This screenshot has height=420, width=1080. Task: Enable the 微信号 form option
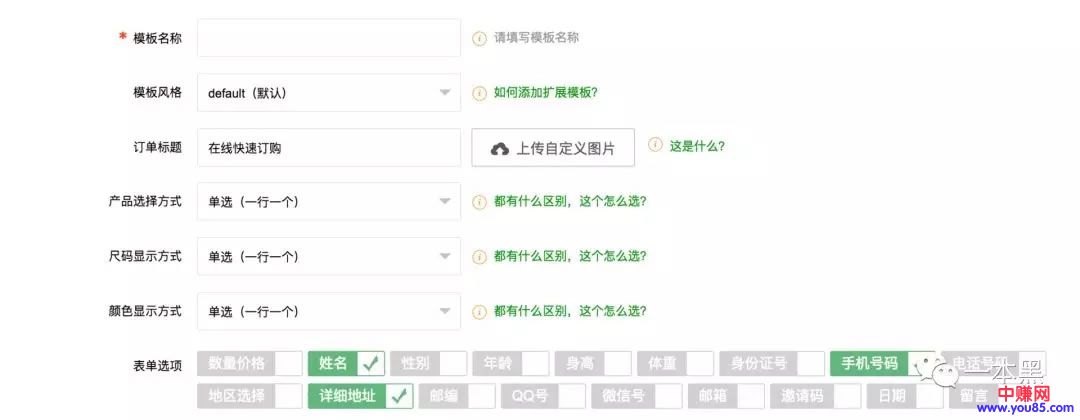[668, 396]
